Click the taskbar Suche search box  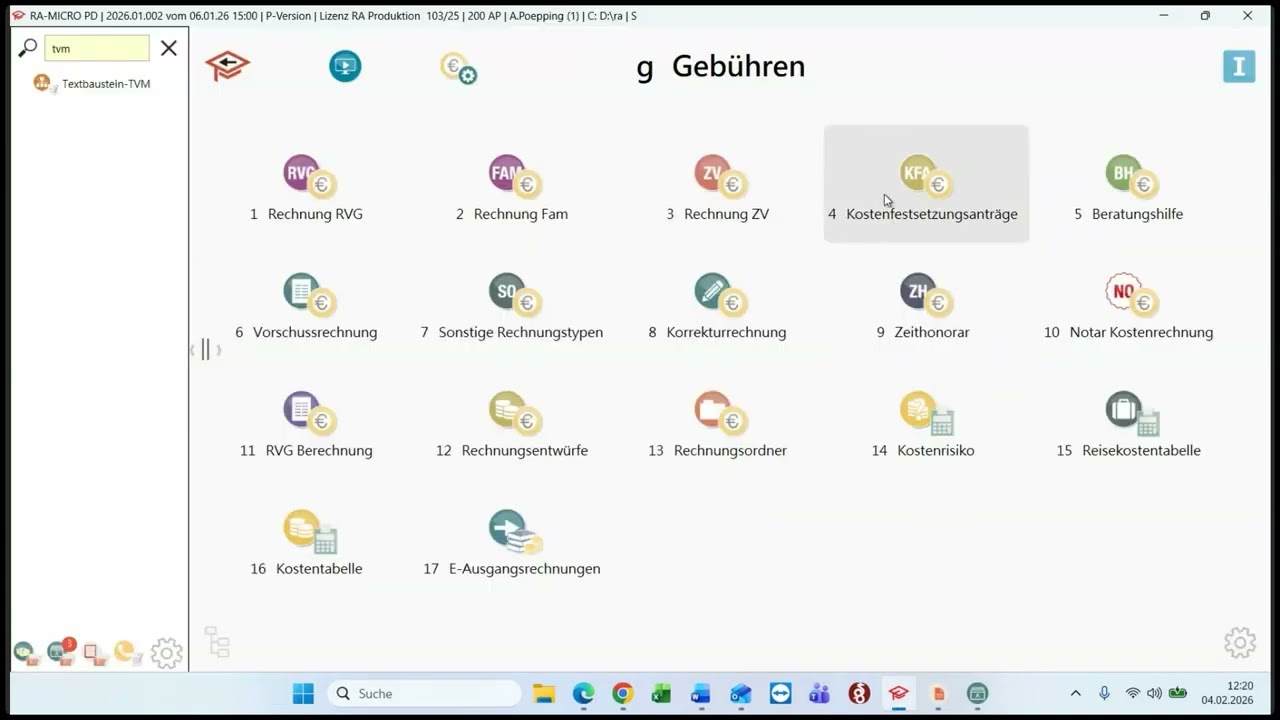tap(424, 693)
